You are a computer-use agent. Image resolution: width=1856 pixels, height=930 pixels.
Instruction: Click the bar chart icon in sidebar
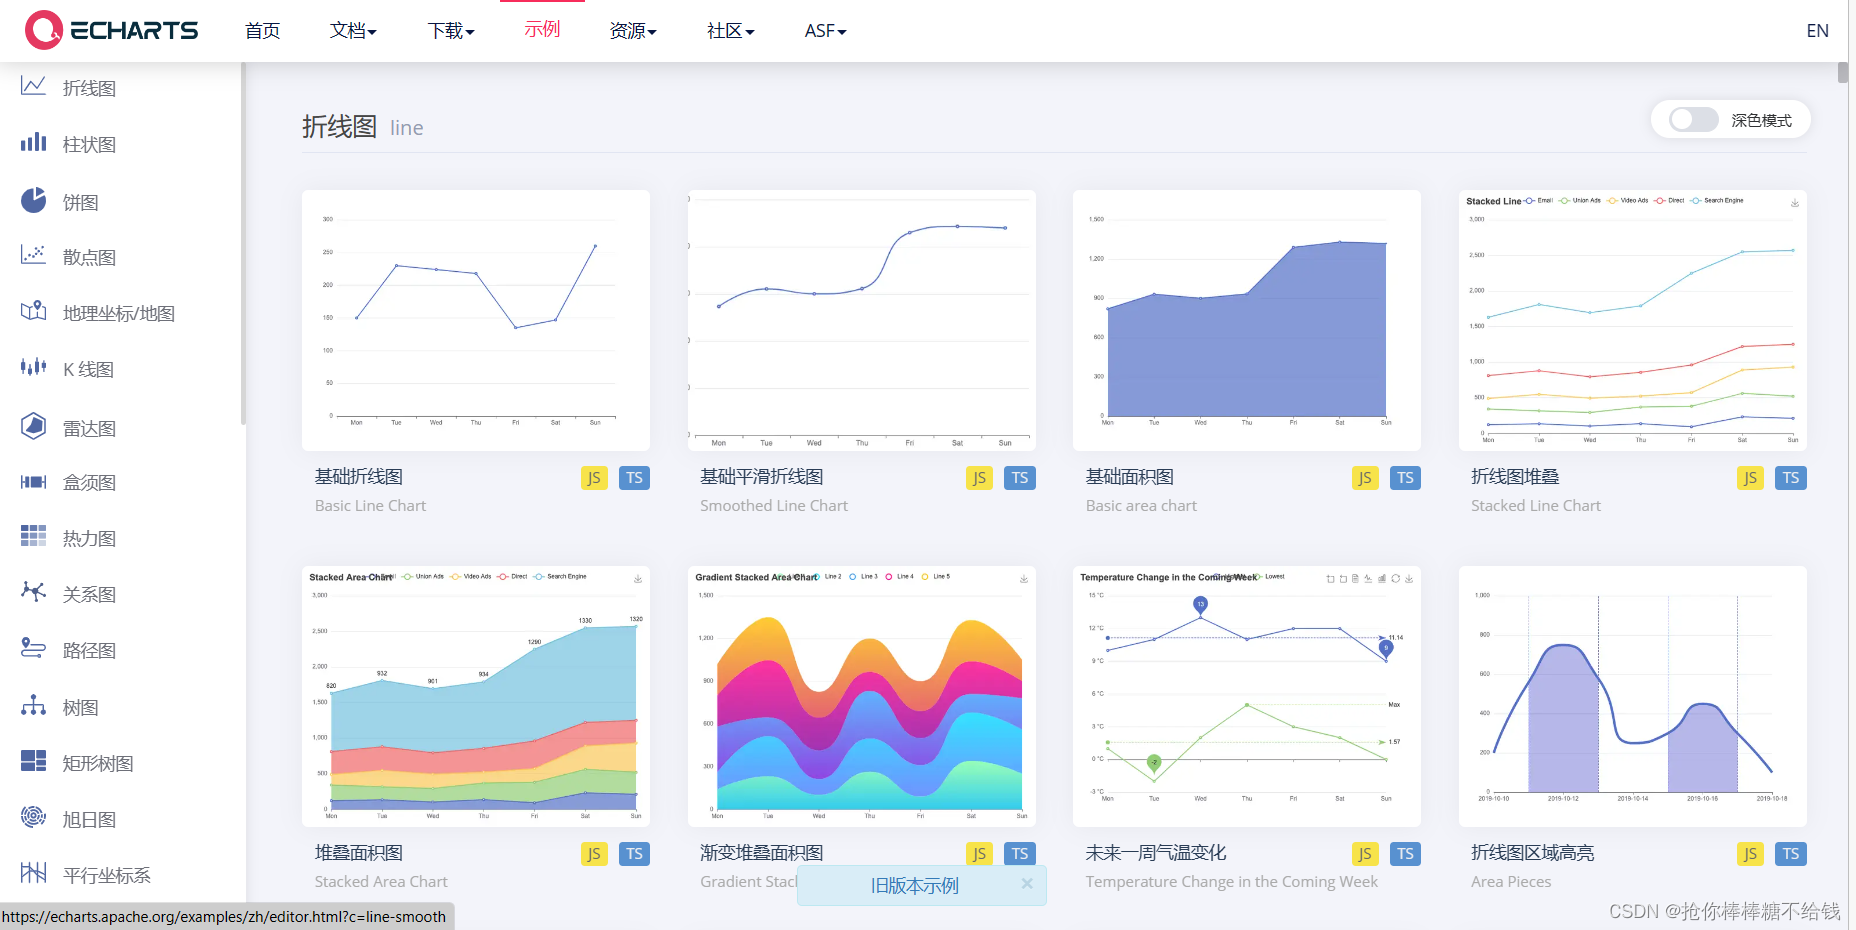pyautogui.click(x=34, y=142)
